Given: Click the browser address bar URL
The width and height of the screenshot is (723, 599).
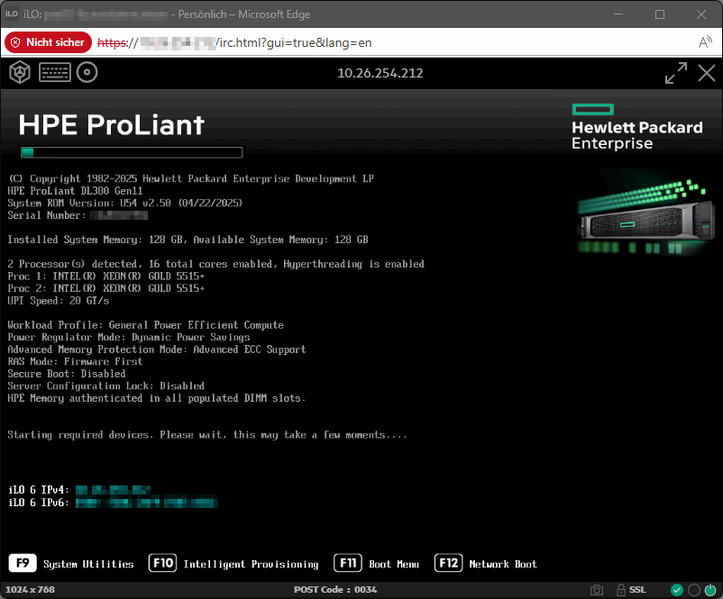Looking at the screenshot, I should (234, 42).
